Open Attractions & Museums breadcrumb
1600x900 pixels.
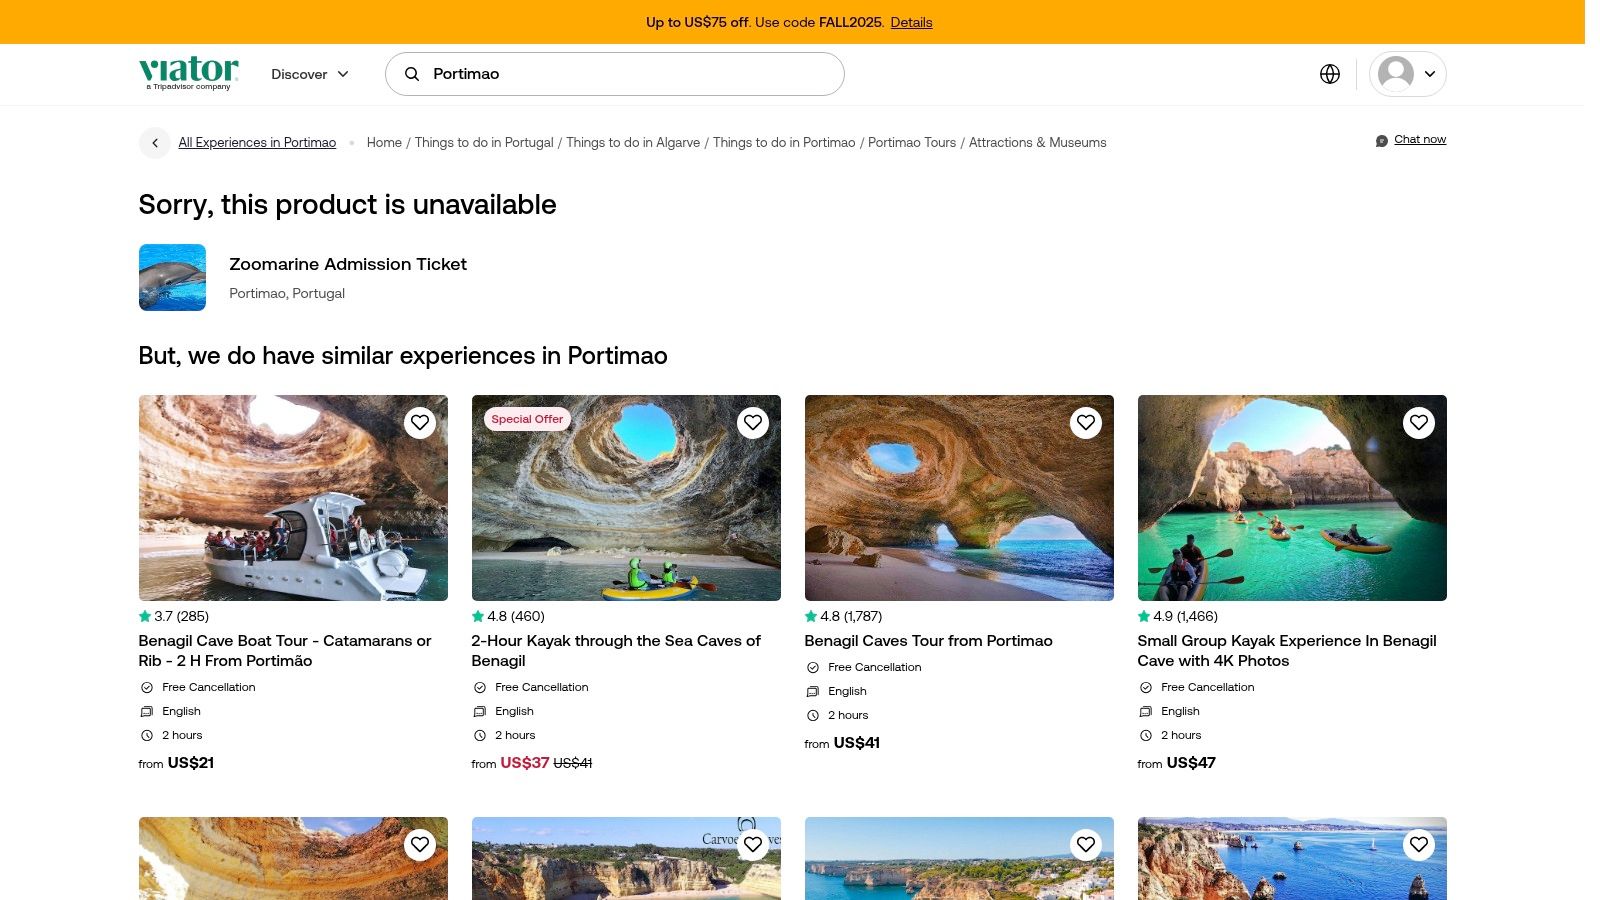1038,143
